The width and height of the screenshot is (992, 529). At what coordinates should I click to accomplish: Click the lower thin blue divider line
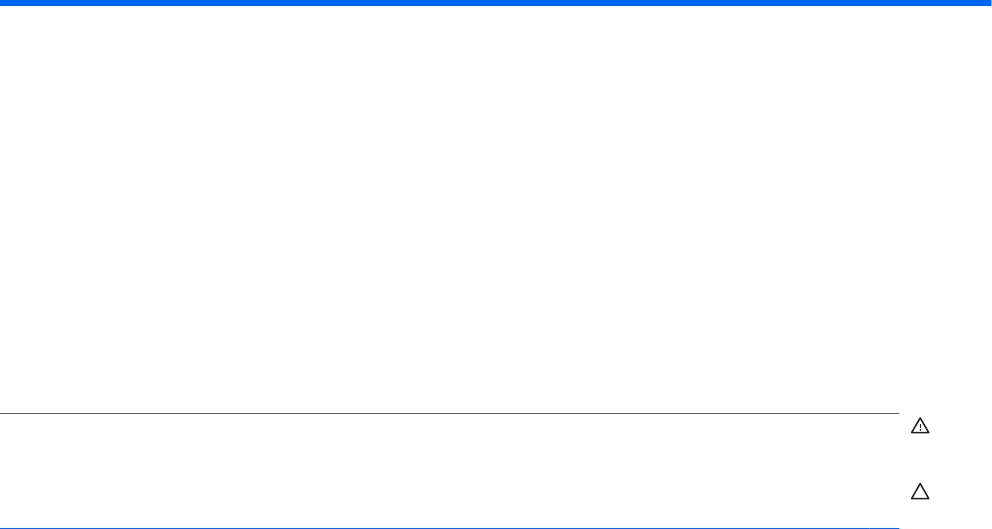(449, 528)
